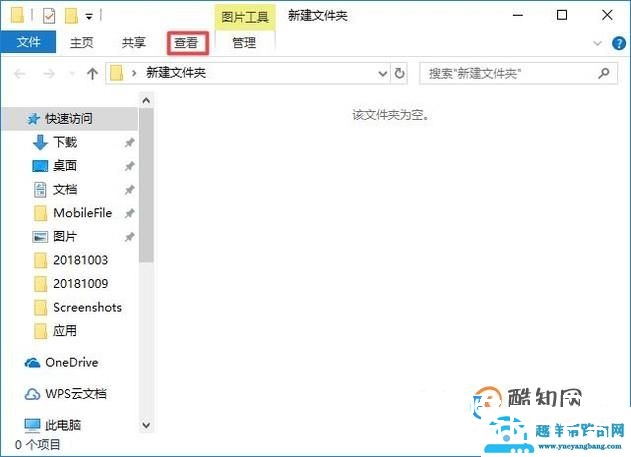Click the navigation pane scroll down arrow
The image size is (631, 457).
[146, 425]
